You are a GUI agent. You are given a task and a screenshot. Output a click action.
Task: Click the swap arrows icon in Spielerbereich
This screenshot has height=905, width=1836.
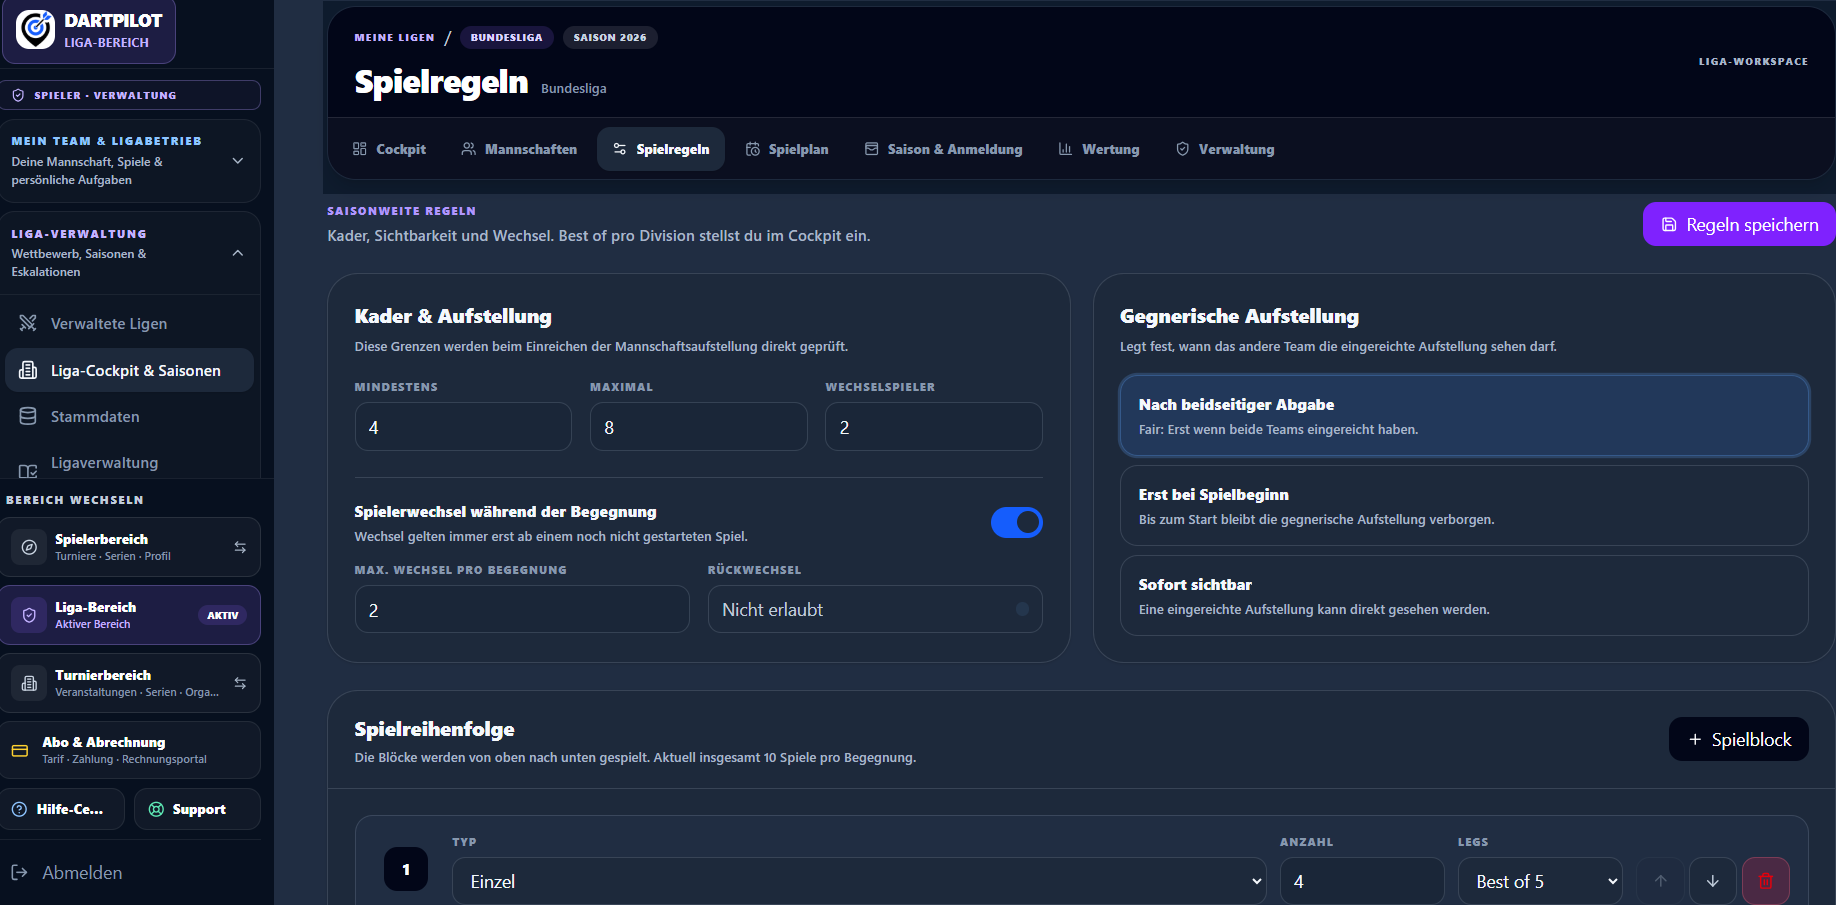240,547
